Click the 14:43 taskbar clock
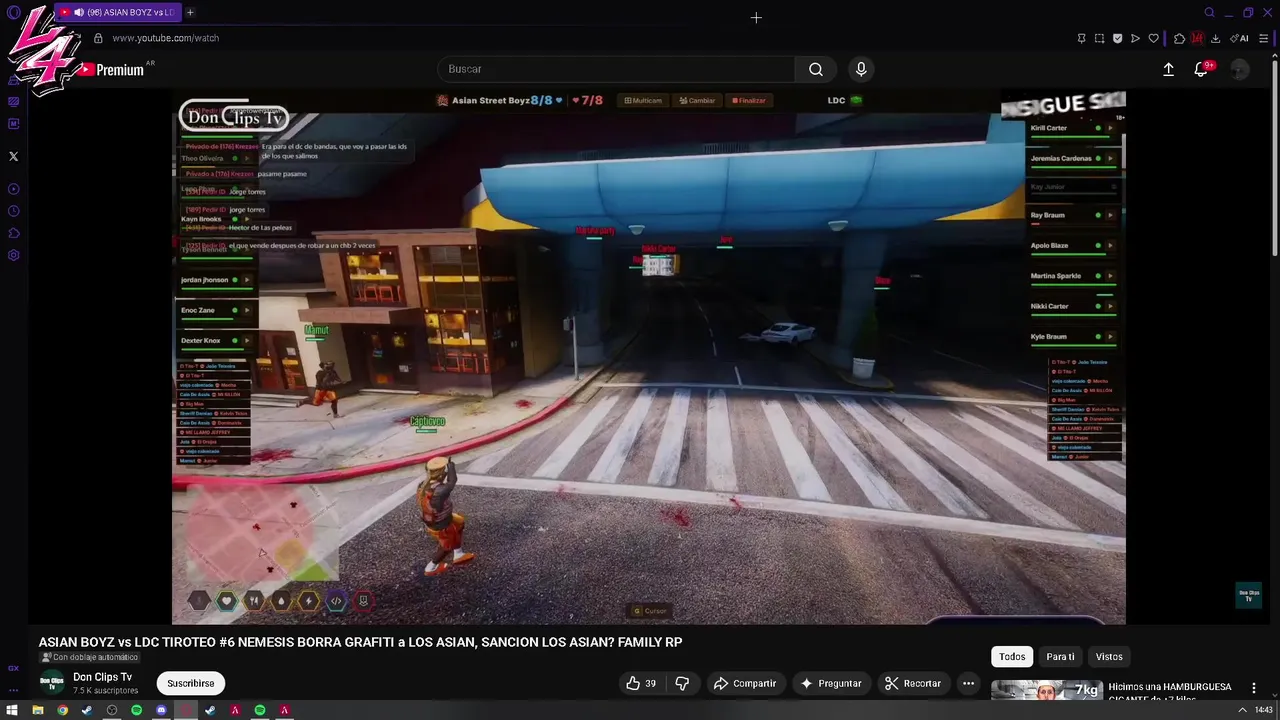This screenshot has height=720, width=1280. pos(1263,710)
